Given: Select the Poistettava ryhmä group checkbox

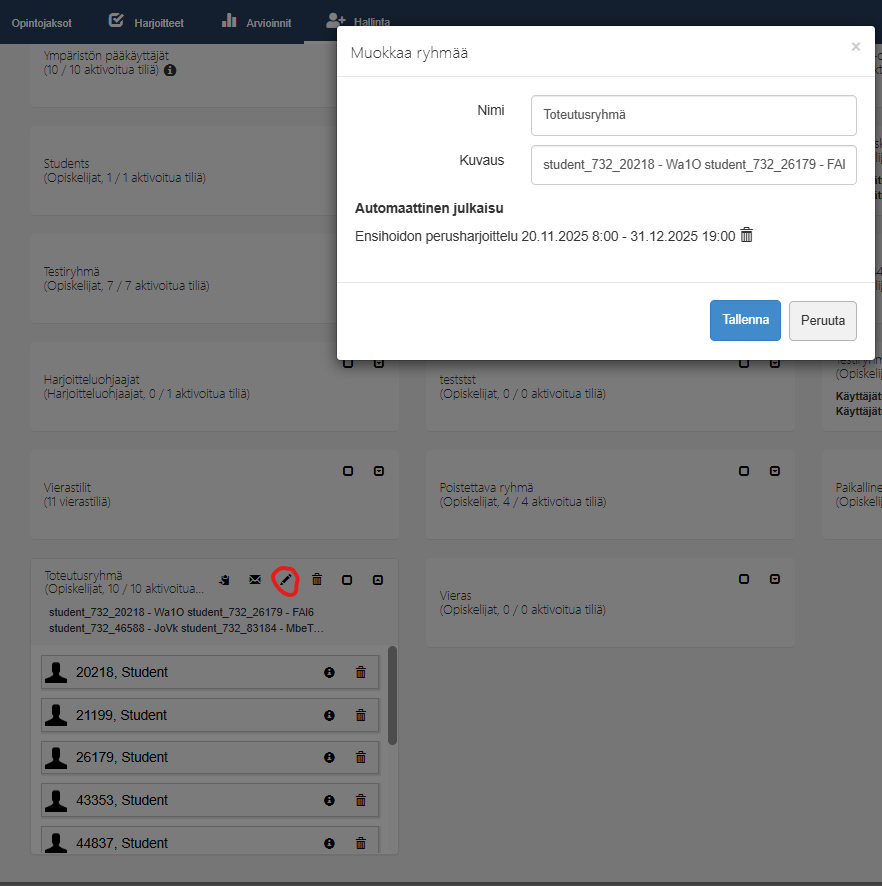Looking at the screenshot, I should (744, 471).
